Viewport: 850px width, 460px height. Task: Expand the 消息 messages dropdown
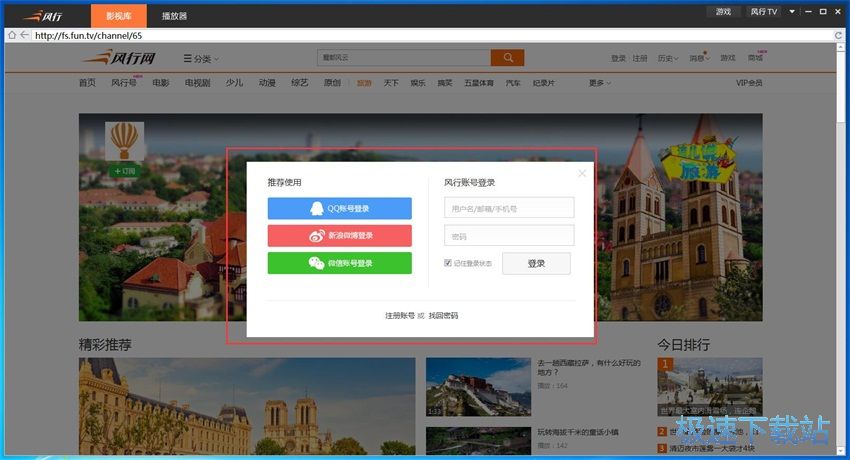pos(699,58)
